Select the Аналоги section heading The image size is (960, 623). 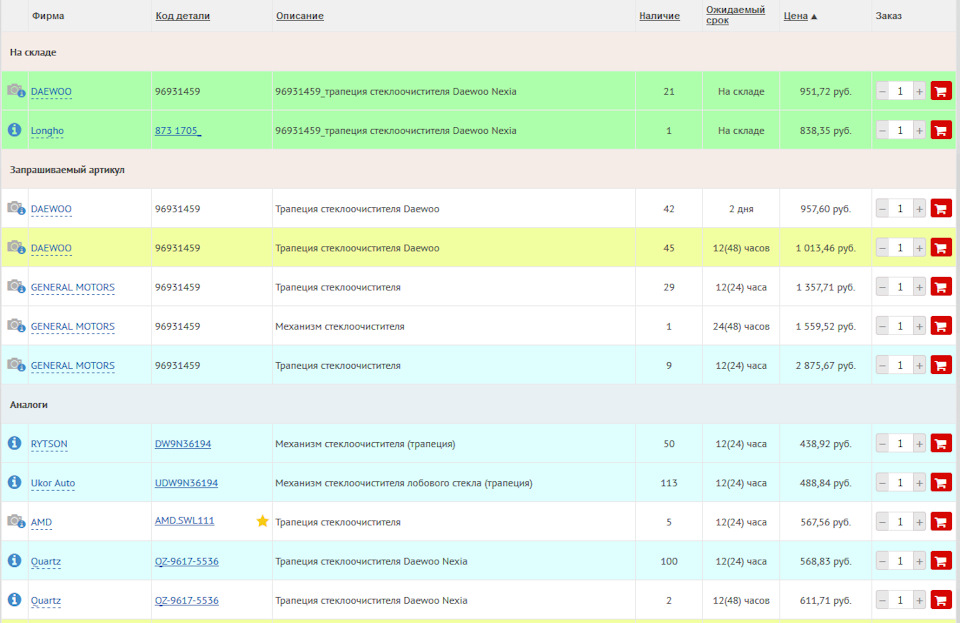(28, 405)
